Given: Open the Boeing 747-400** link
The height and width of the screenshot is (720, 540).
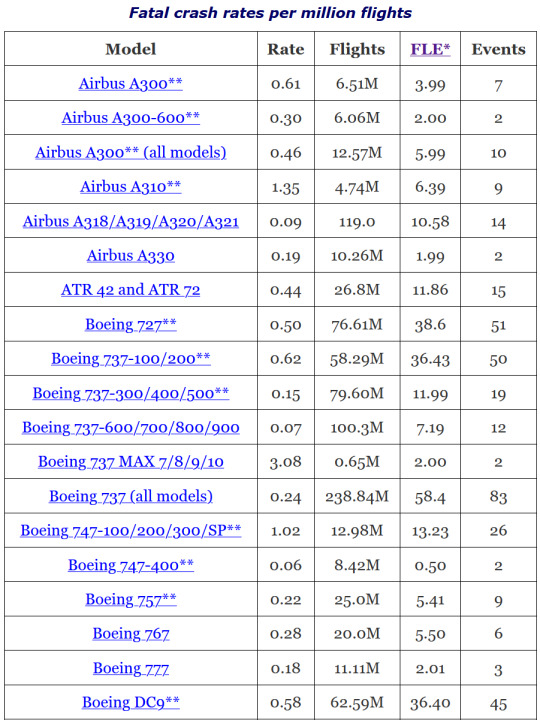Looking at the screenshot, I should click(x=130, y=565).
